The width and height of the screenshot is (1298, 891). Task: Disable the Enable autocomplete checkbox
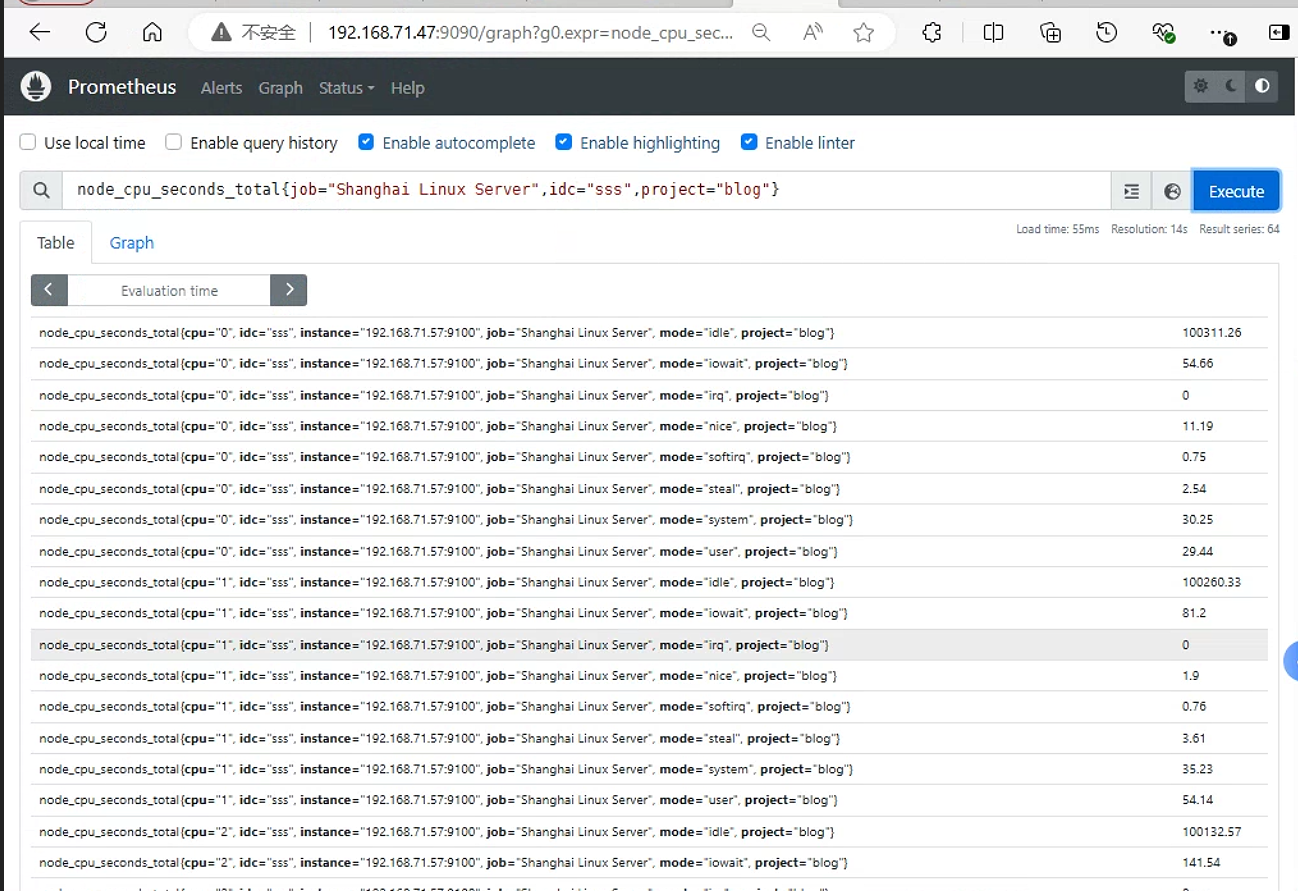(x=366, y=142)
